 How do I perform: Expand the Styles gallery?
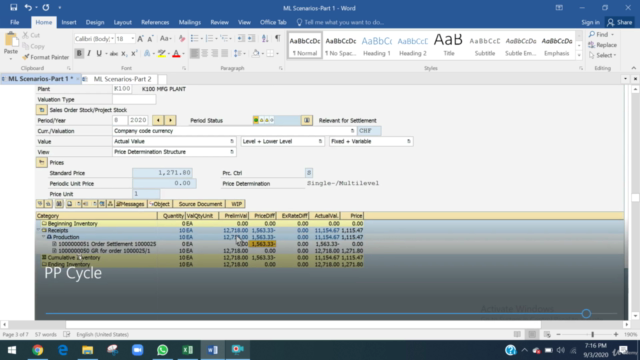tap(579, 55)
